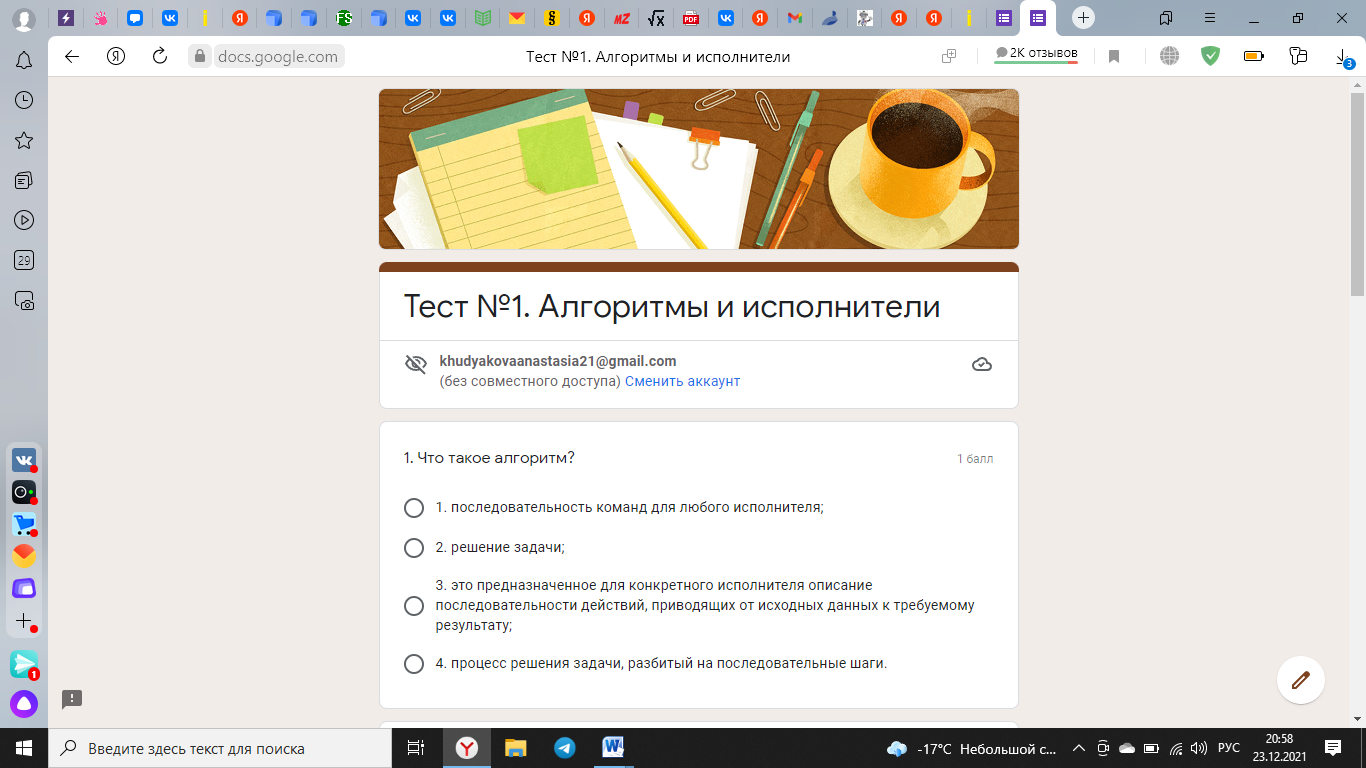Choose answer 4 "процесс решения задачи"
This screenshot has height=768, width=1366.
[x=414, y=664]
